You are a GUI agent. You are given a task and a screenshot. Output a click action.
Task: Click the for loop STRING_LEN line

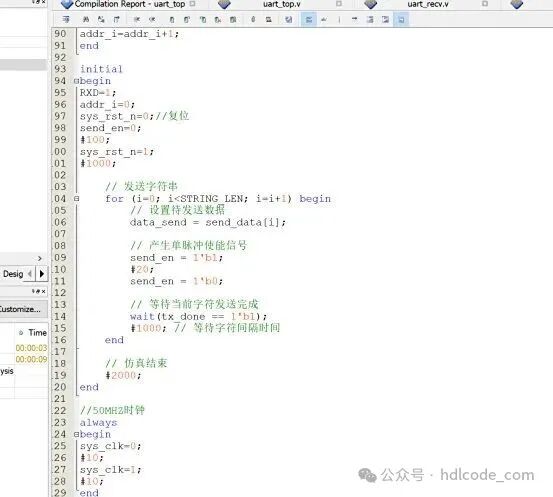[x=218, y=199]
